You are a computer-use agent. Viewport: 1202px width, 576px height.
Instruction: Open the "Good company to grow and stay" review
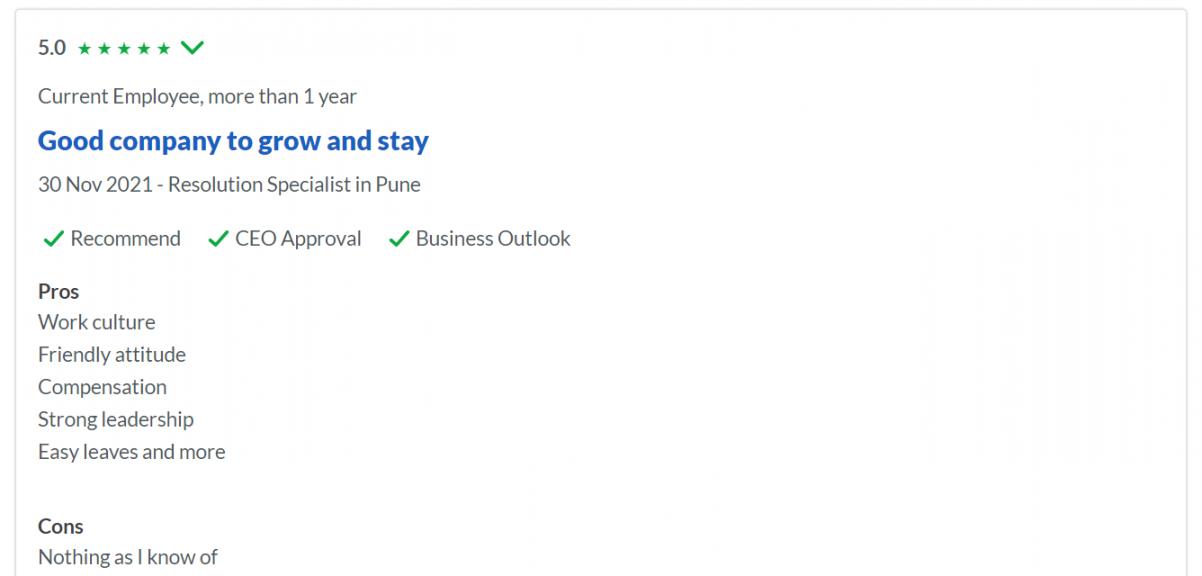tap(233, 141)
